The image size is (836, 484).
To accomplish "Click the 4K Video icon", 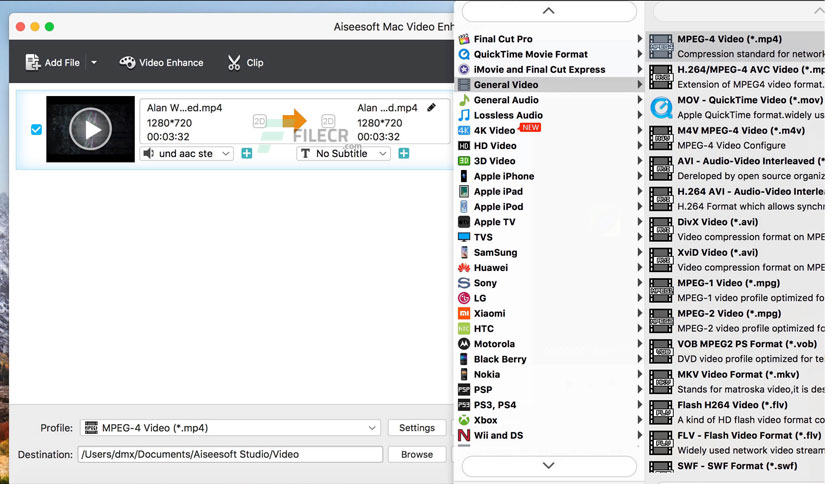I will tap(464, 130).
